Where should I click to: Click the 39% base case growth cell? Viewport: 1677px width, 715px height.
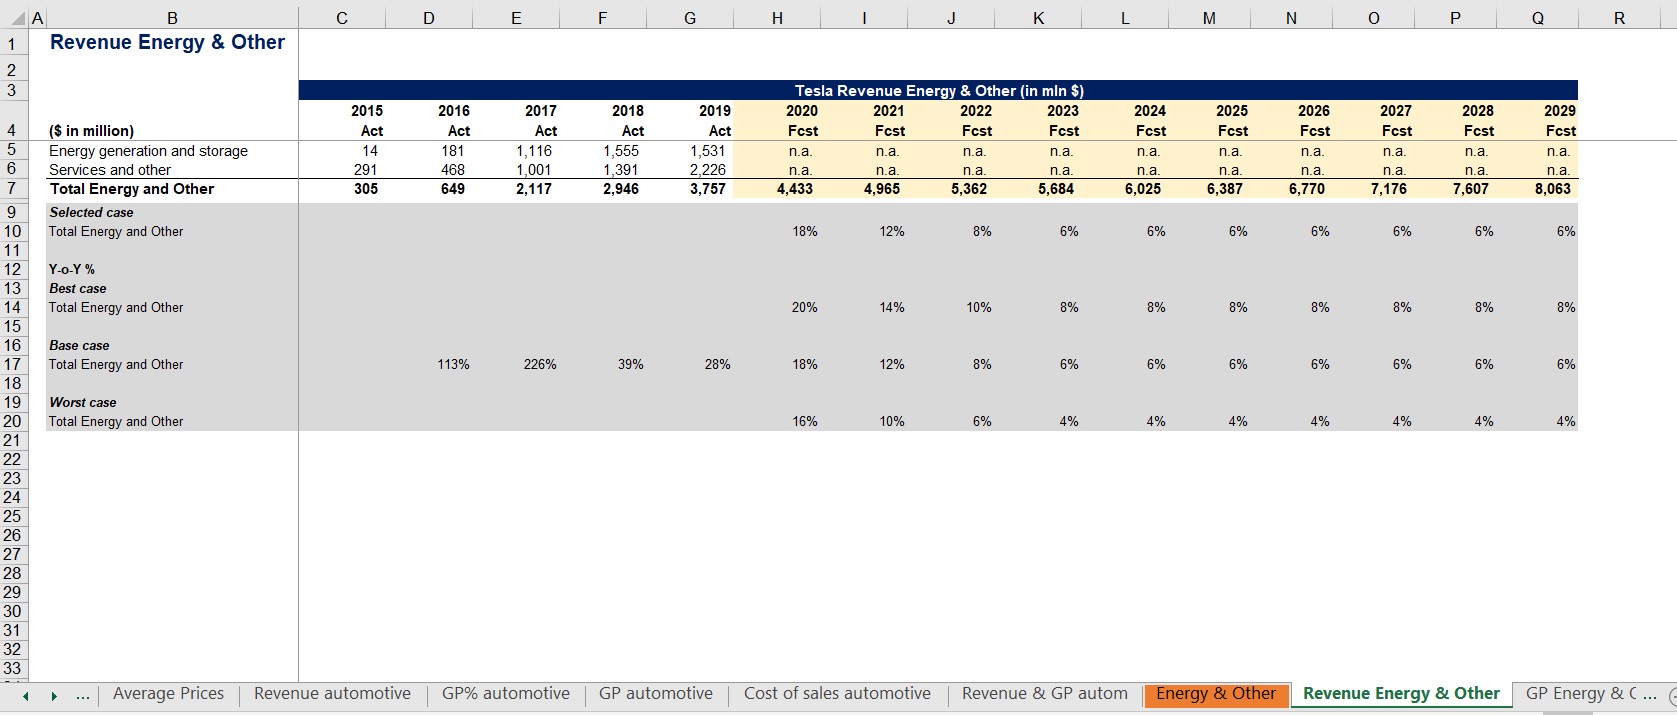point(631,365)
